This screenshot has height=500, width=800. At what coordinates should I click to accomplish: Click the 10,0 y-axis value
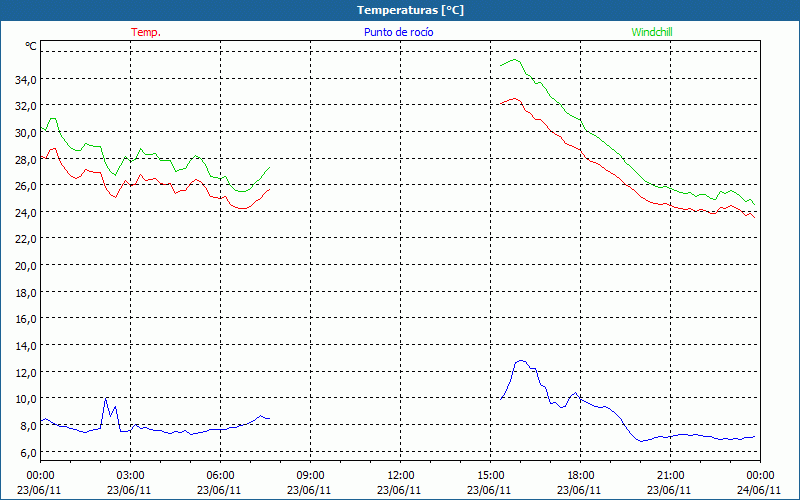point(26,398)
